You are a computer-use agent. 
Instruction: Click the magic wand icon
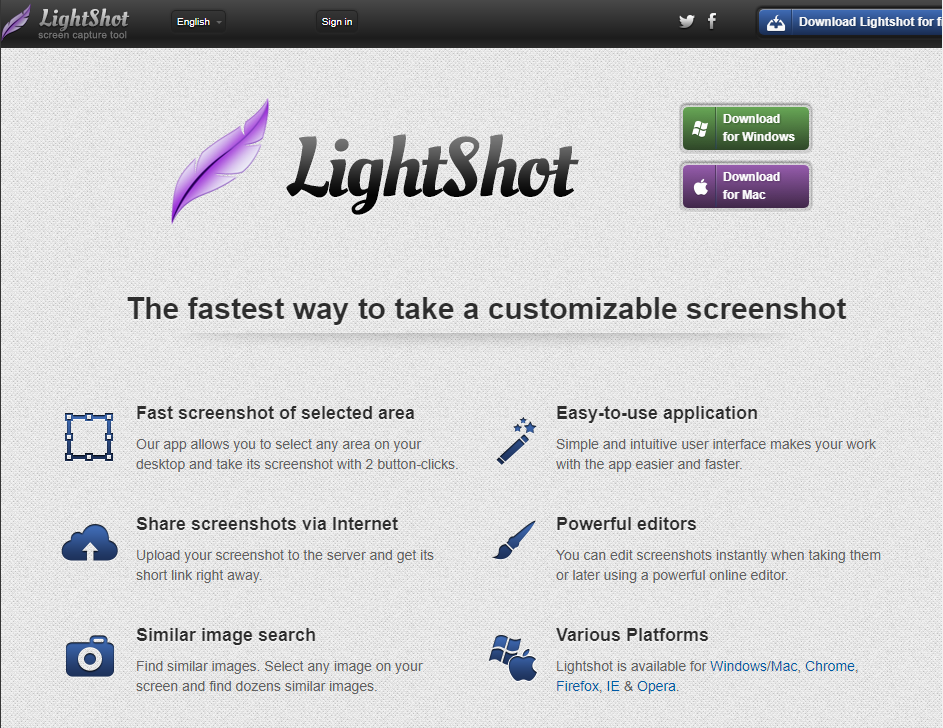[516, 441]
